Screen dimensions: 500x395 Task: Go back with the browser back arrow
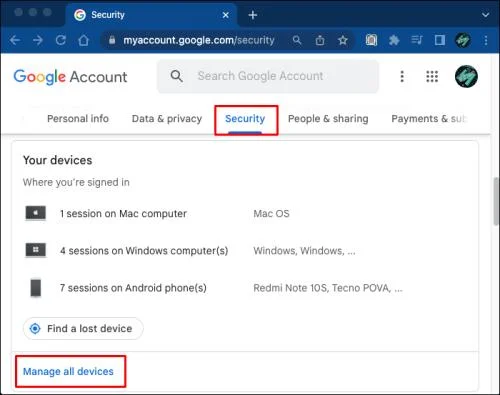coord(15,41)
